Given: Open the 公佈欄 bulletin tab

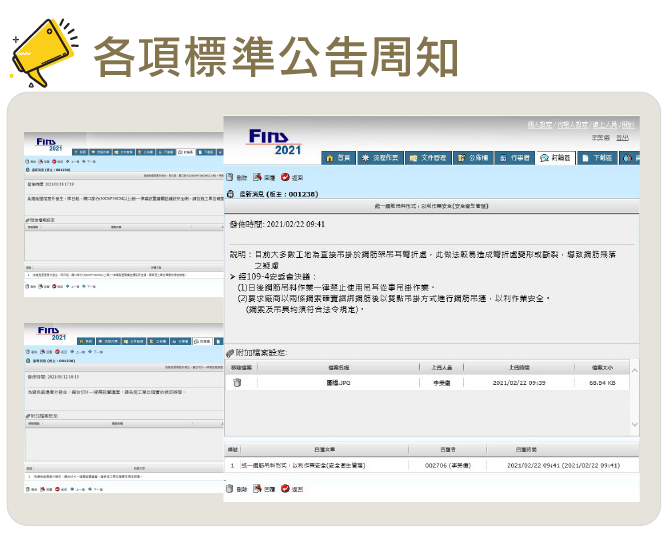Looking at the screenshot, I should tap(473, 158).
